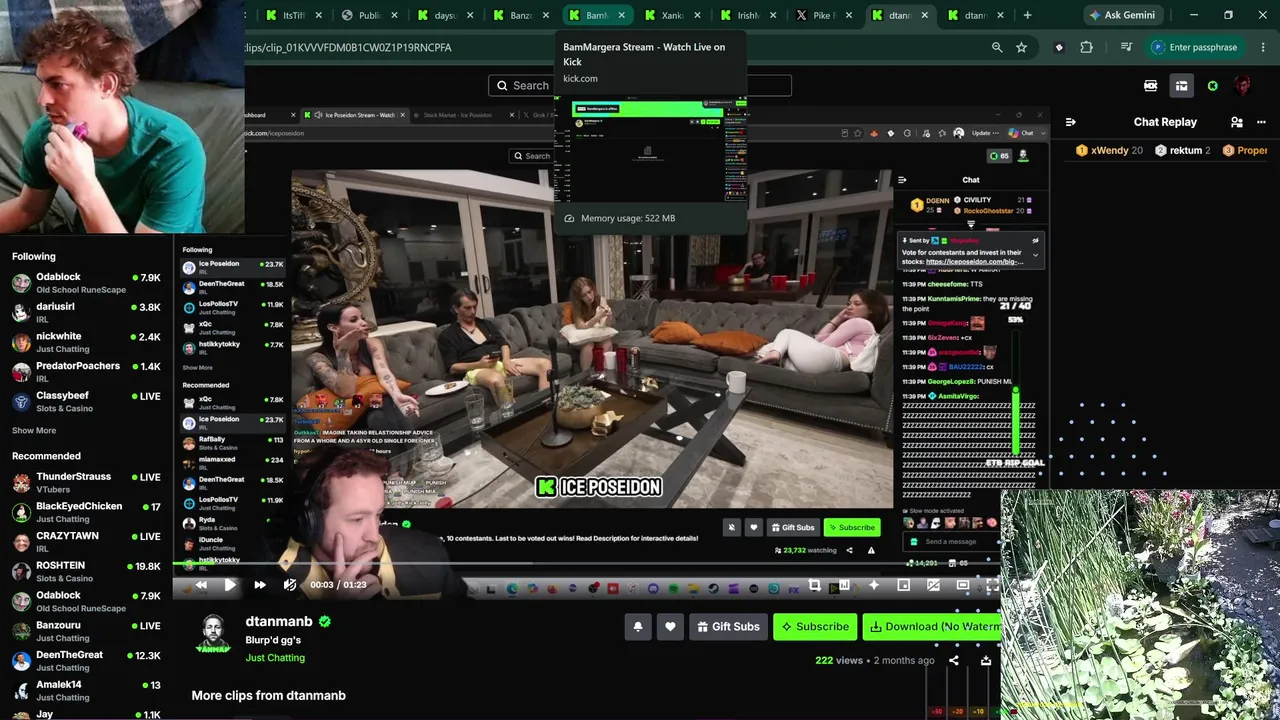Open BlackEyedChicken recommended channel
The image size is (1280, 720).
coord(86,512)
